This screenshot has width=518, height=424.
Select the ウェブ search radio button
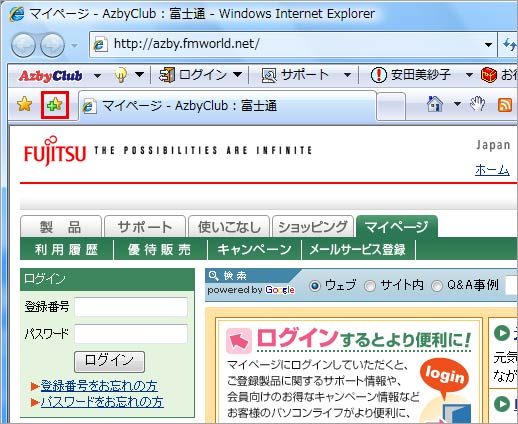pos(315,286)
